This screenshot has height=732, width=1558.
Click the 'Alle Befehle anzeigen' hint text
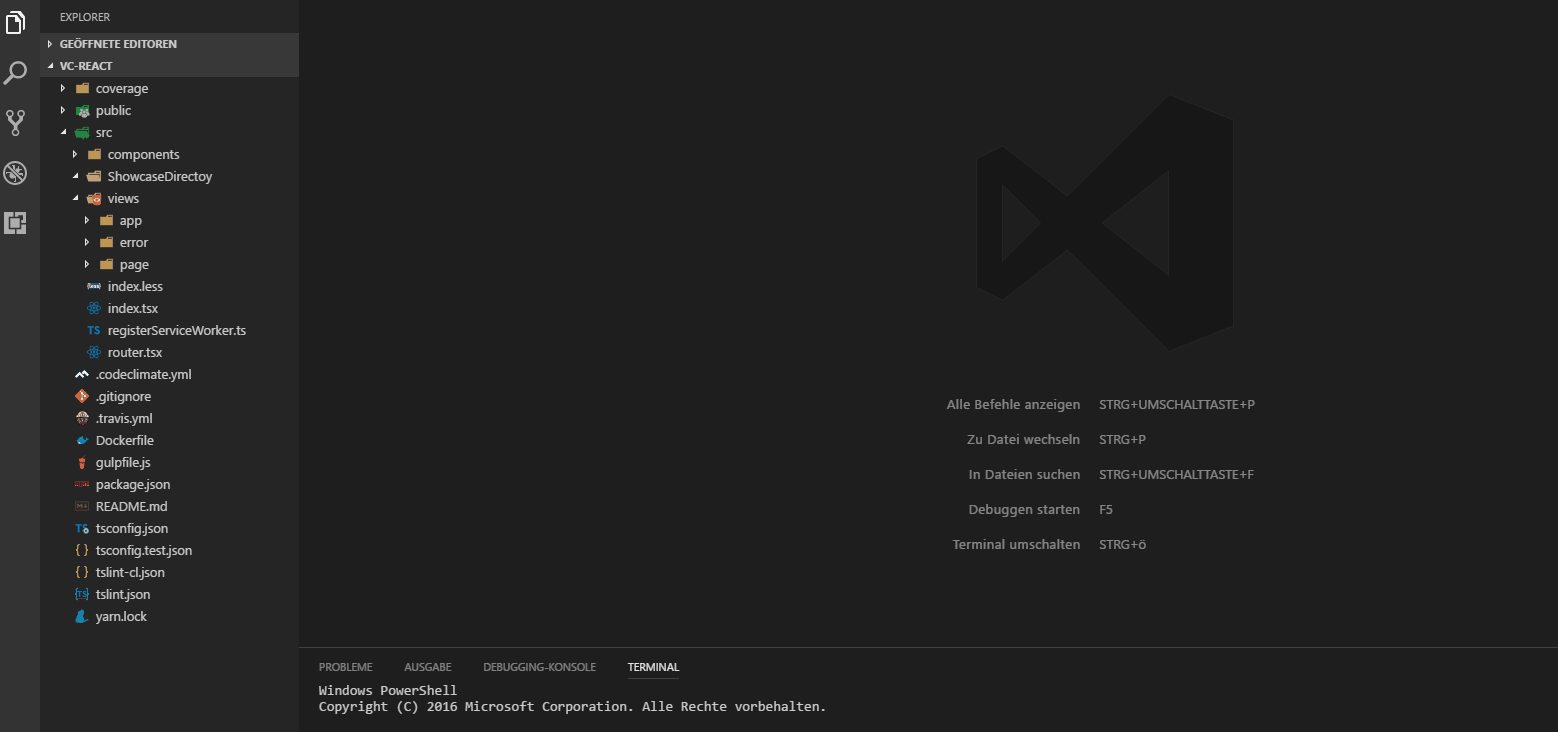tap(1013, 405)
